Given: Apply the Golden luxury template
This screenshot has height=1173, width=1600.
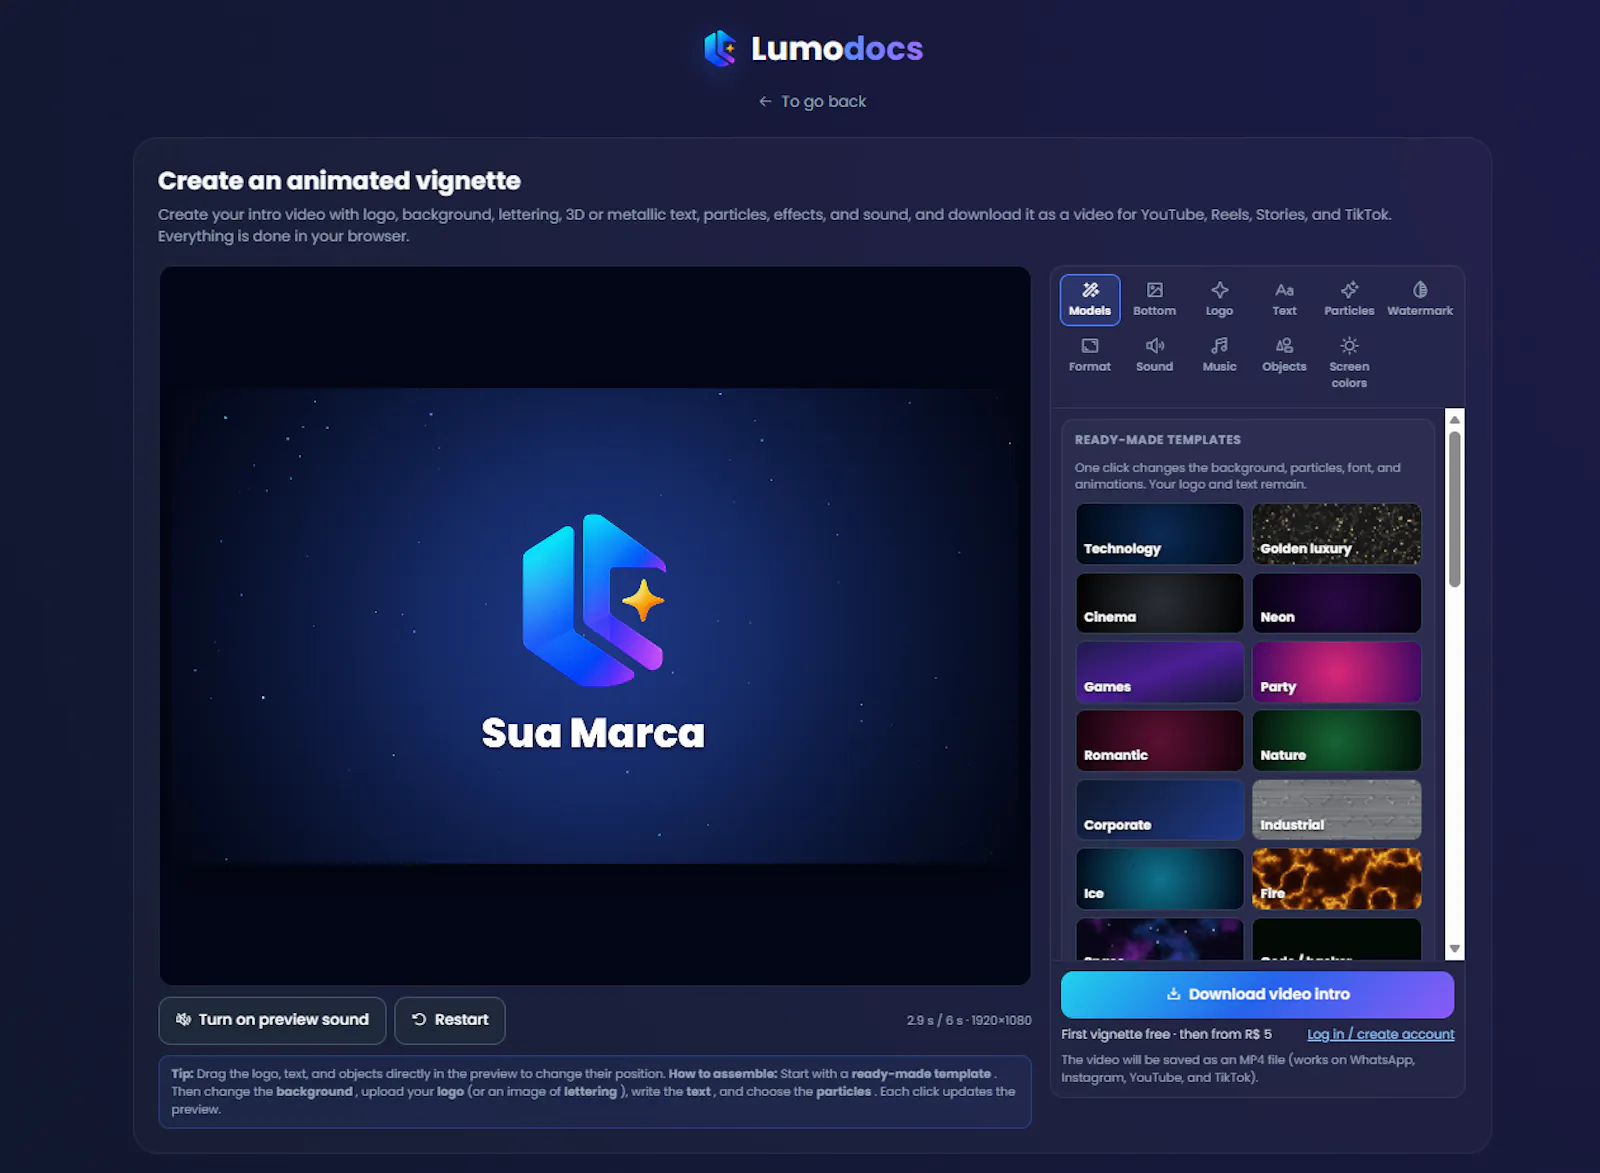Looking at the screenshot, I should pyautogui.click(x=1337, y=534).
